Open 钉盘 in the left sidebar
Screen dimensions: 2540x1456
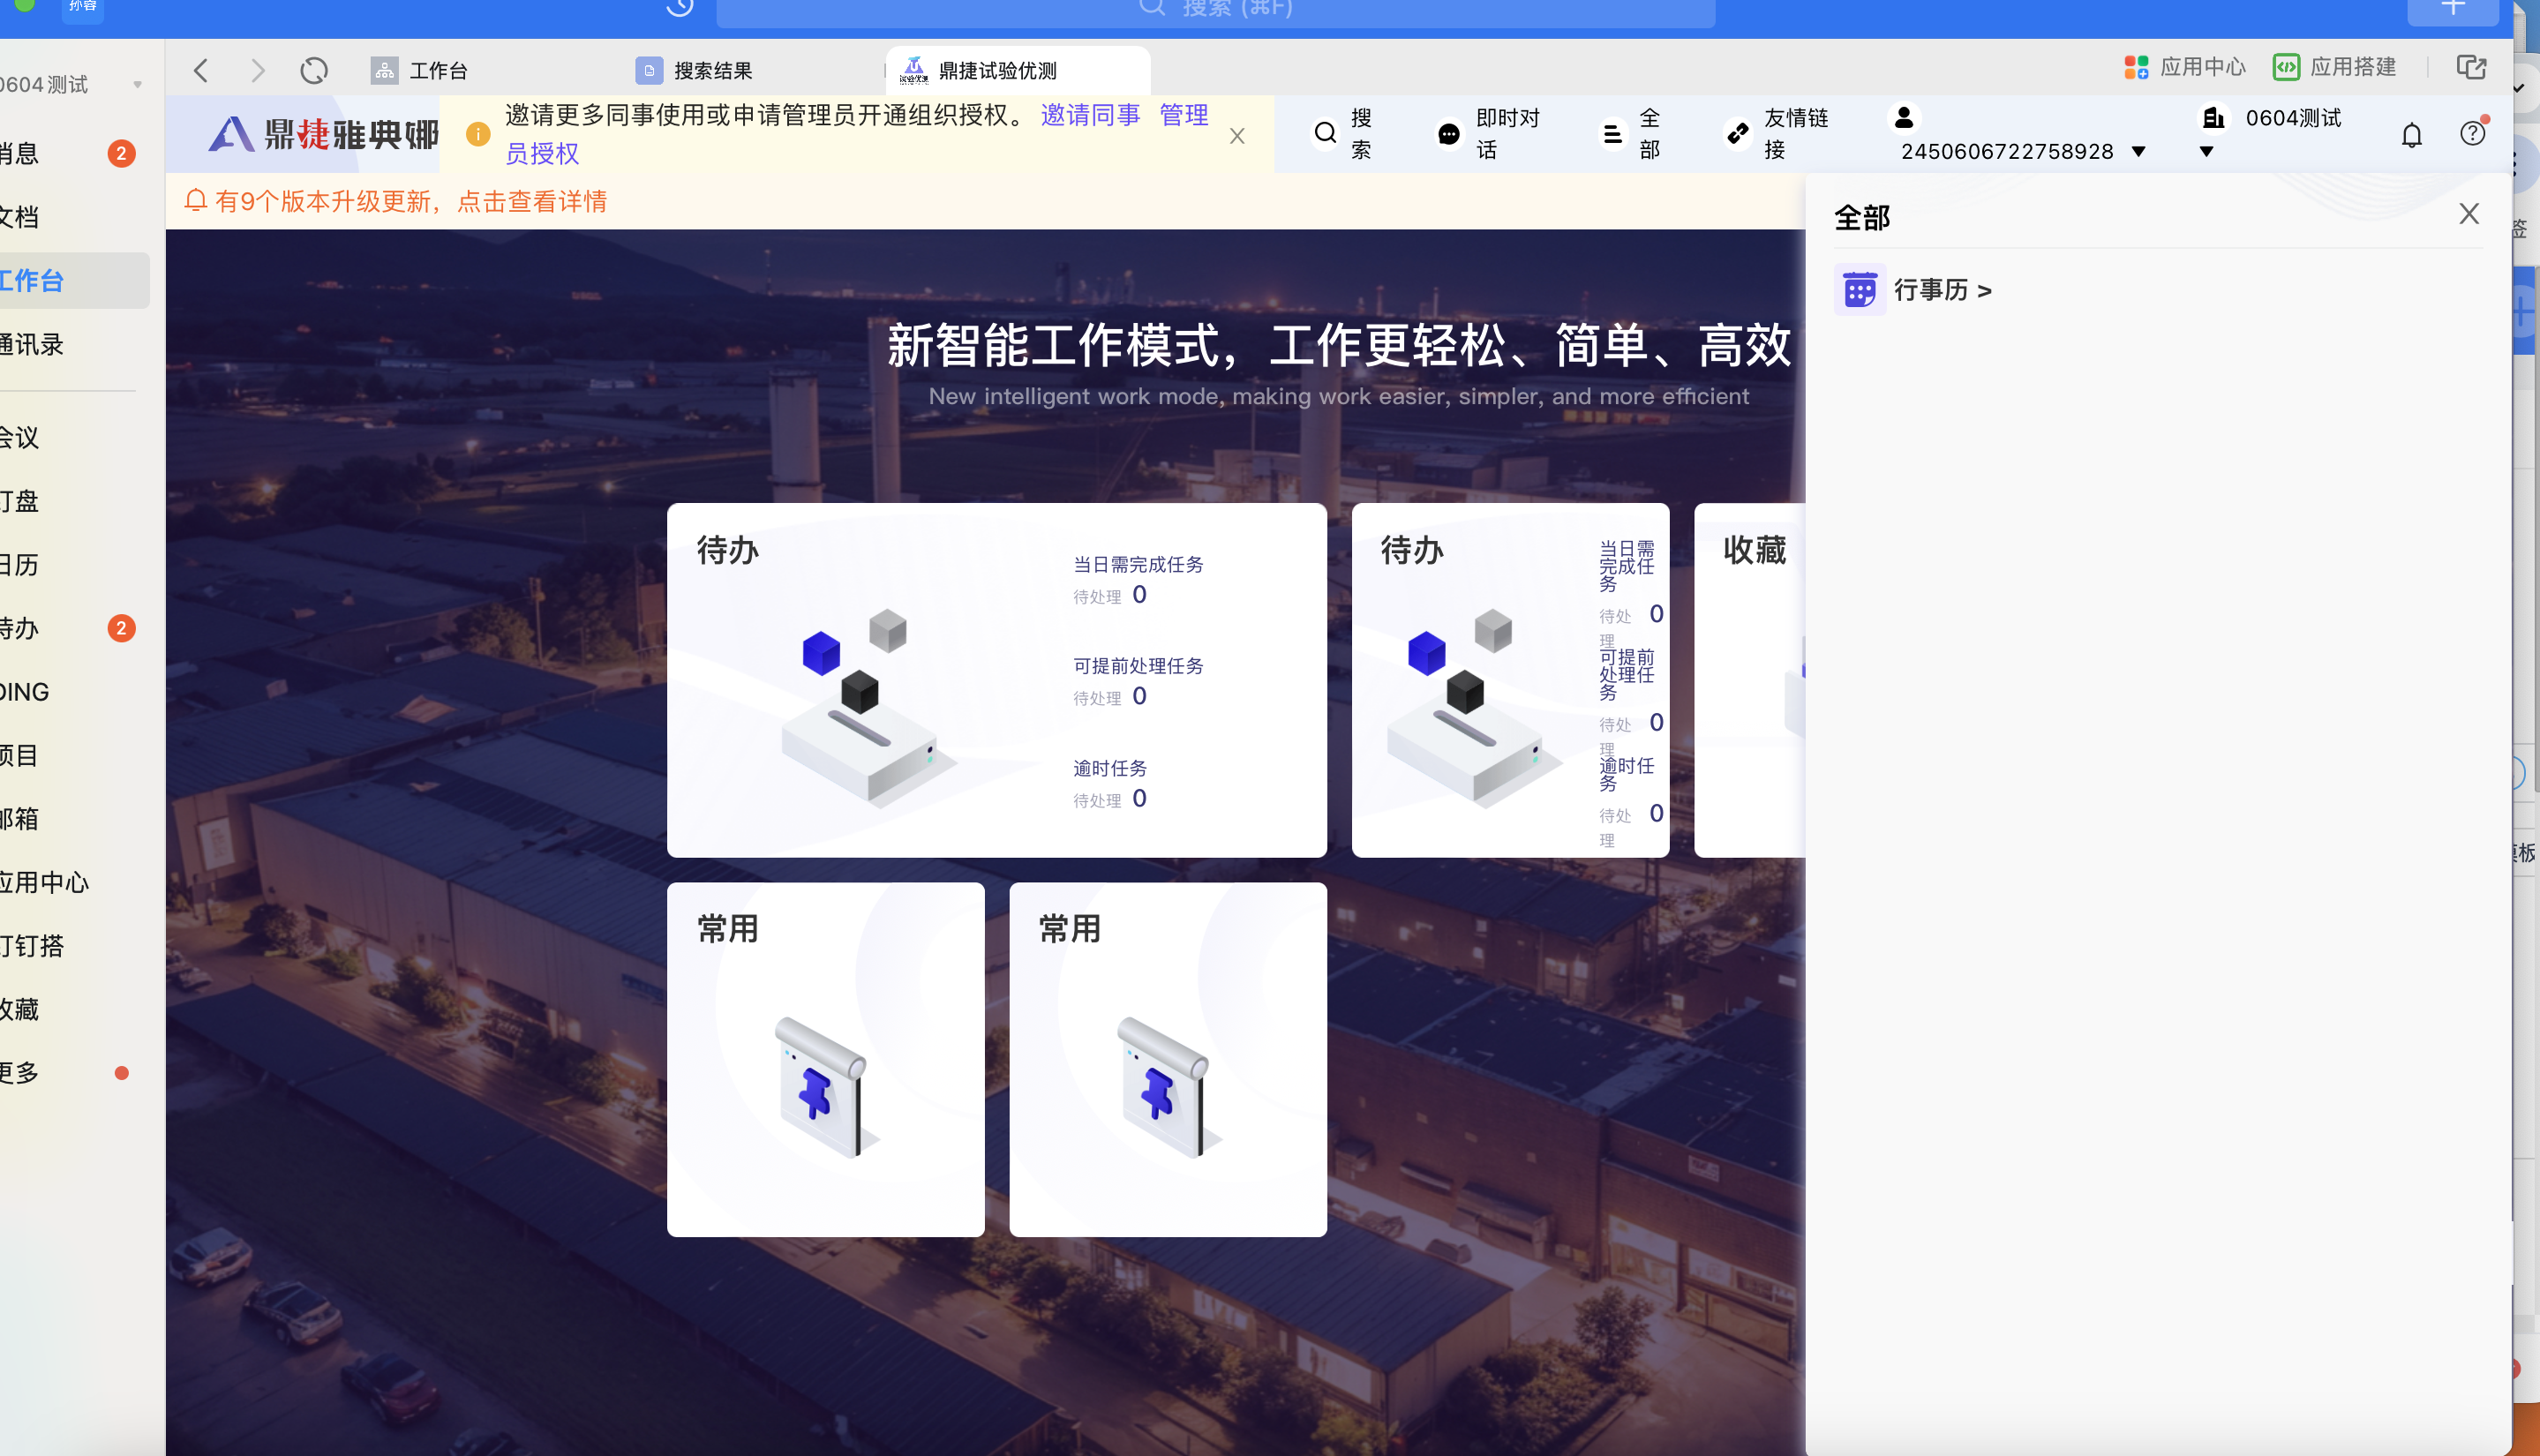coord(68,501)
